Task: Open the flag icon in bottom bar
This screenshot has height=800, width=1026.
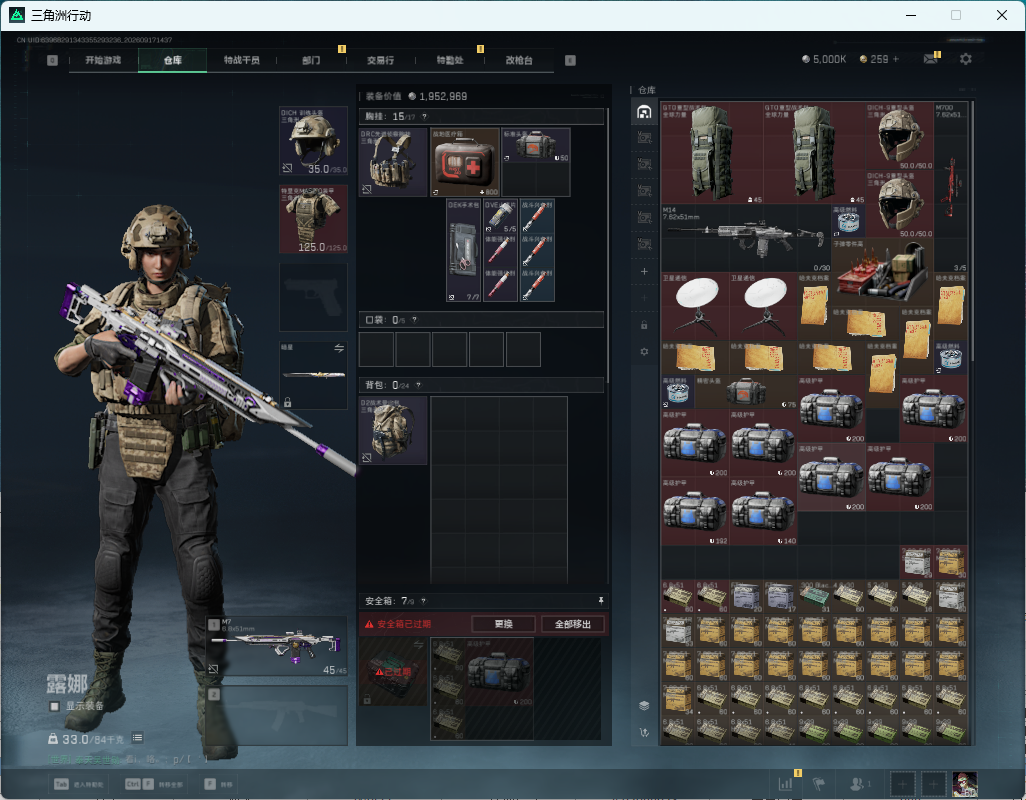Action: point(819,784)
